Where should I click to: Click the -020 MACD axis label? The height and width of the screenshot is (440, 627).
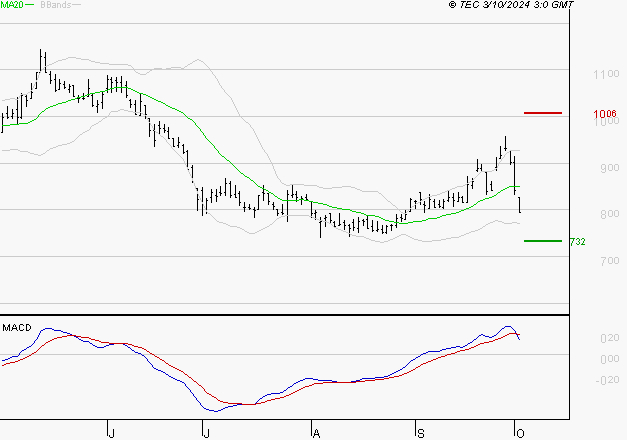tap(607, 380)
